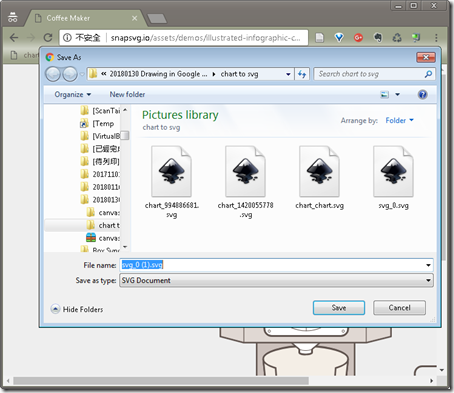The image size is (454, 393).
Task: Select chart_994886681.svg file
Action: pos(172,182)
